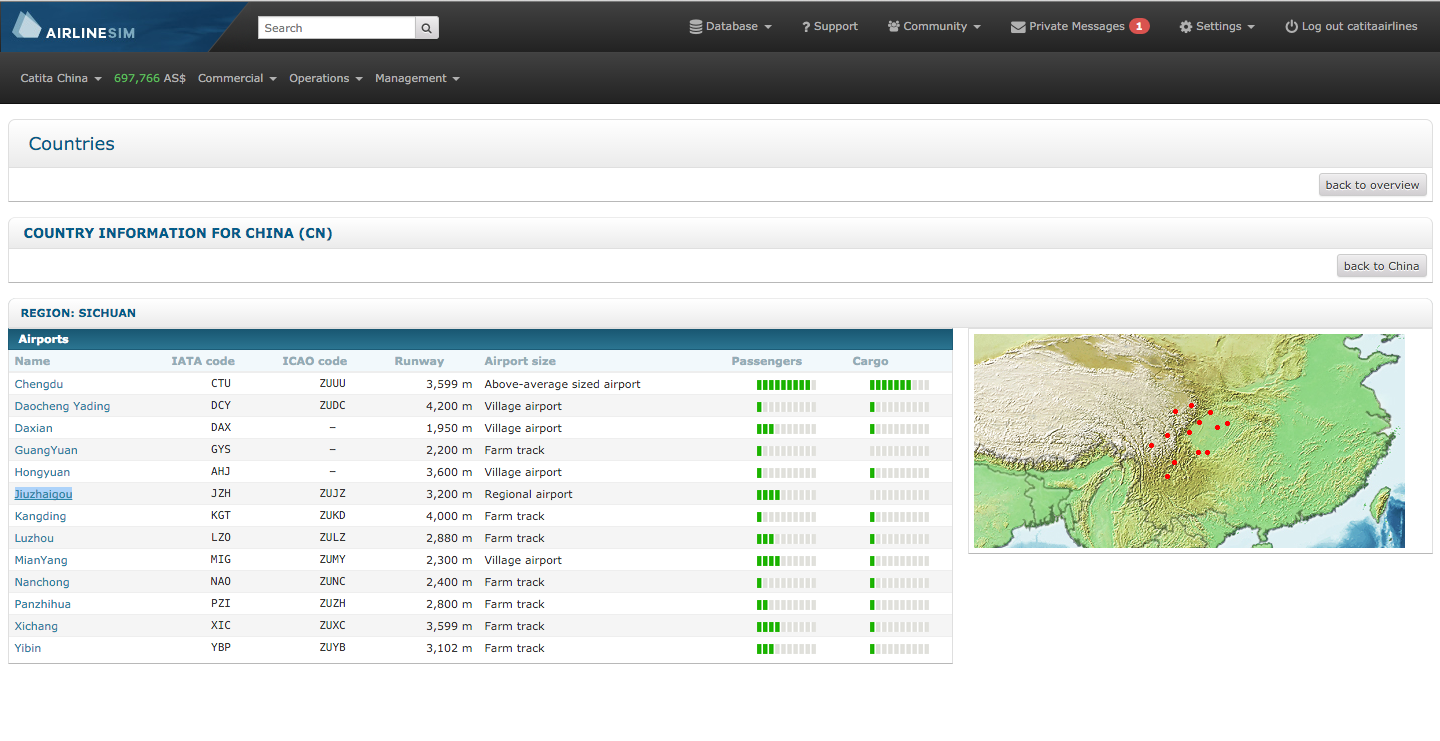Viewport: 1440px width, 741px height.
Task: Click the Name column header
Action: (32, 361)
